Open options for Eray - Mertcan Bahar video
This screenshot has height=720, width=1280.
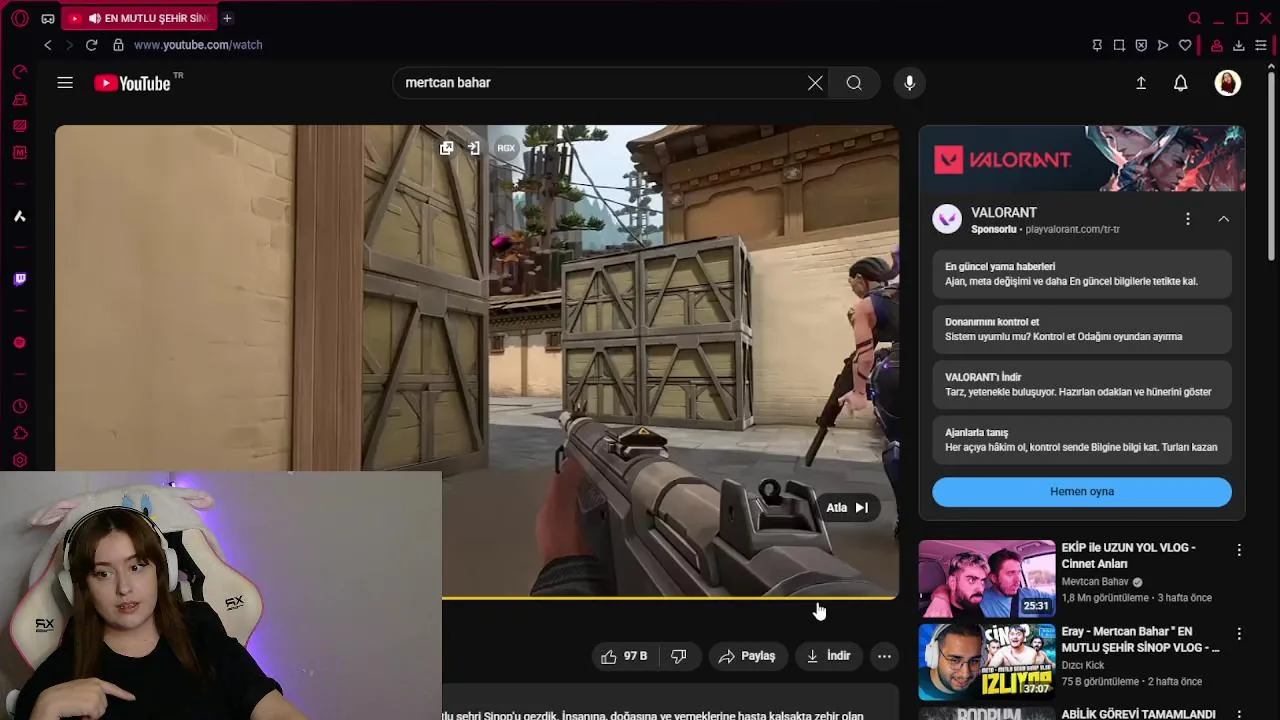pyautogui.click(x=1239, y=634)
